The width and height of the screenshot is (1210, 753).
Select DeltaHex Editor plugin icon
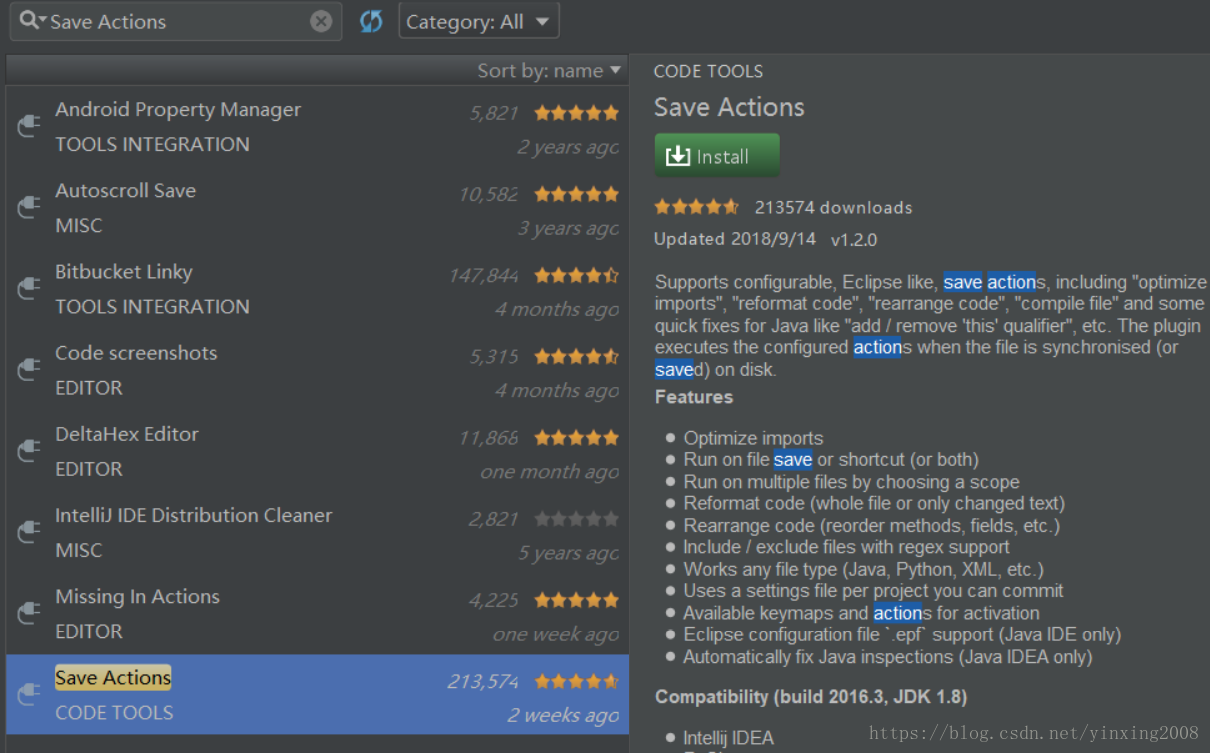click(28, 450)
